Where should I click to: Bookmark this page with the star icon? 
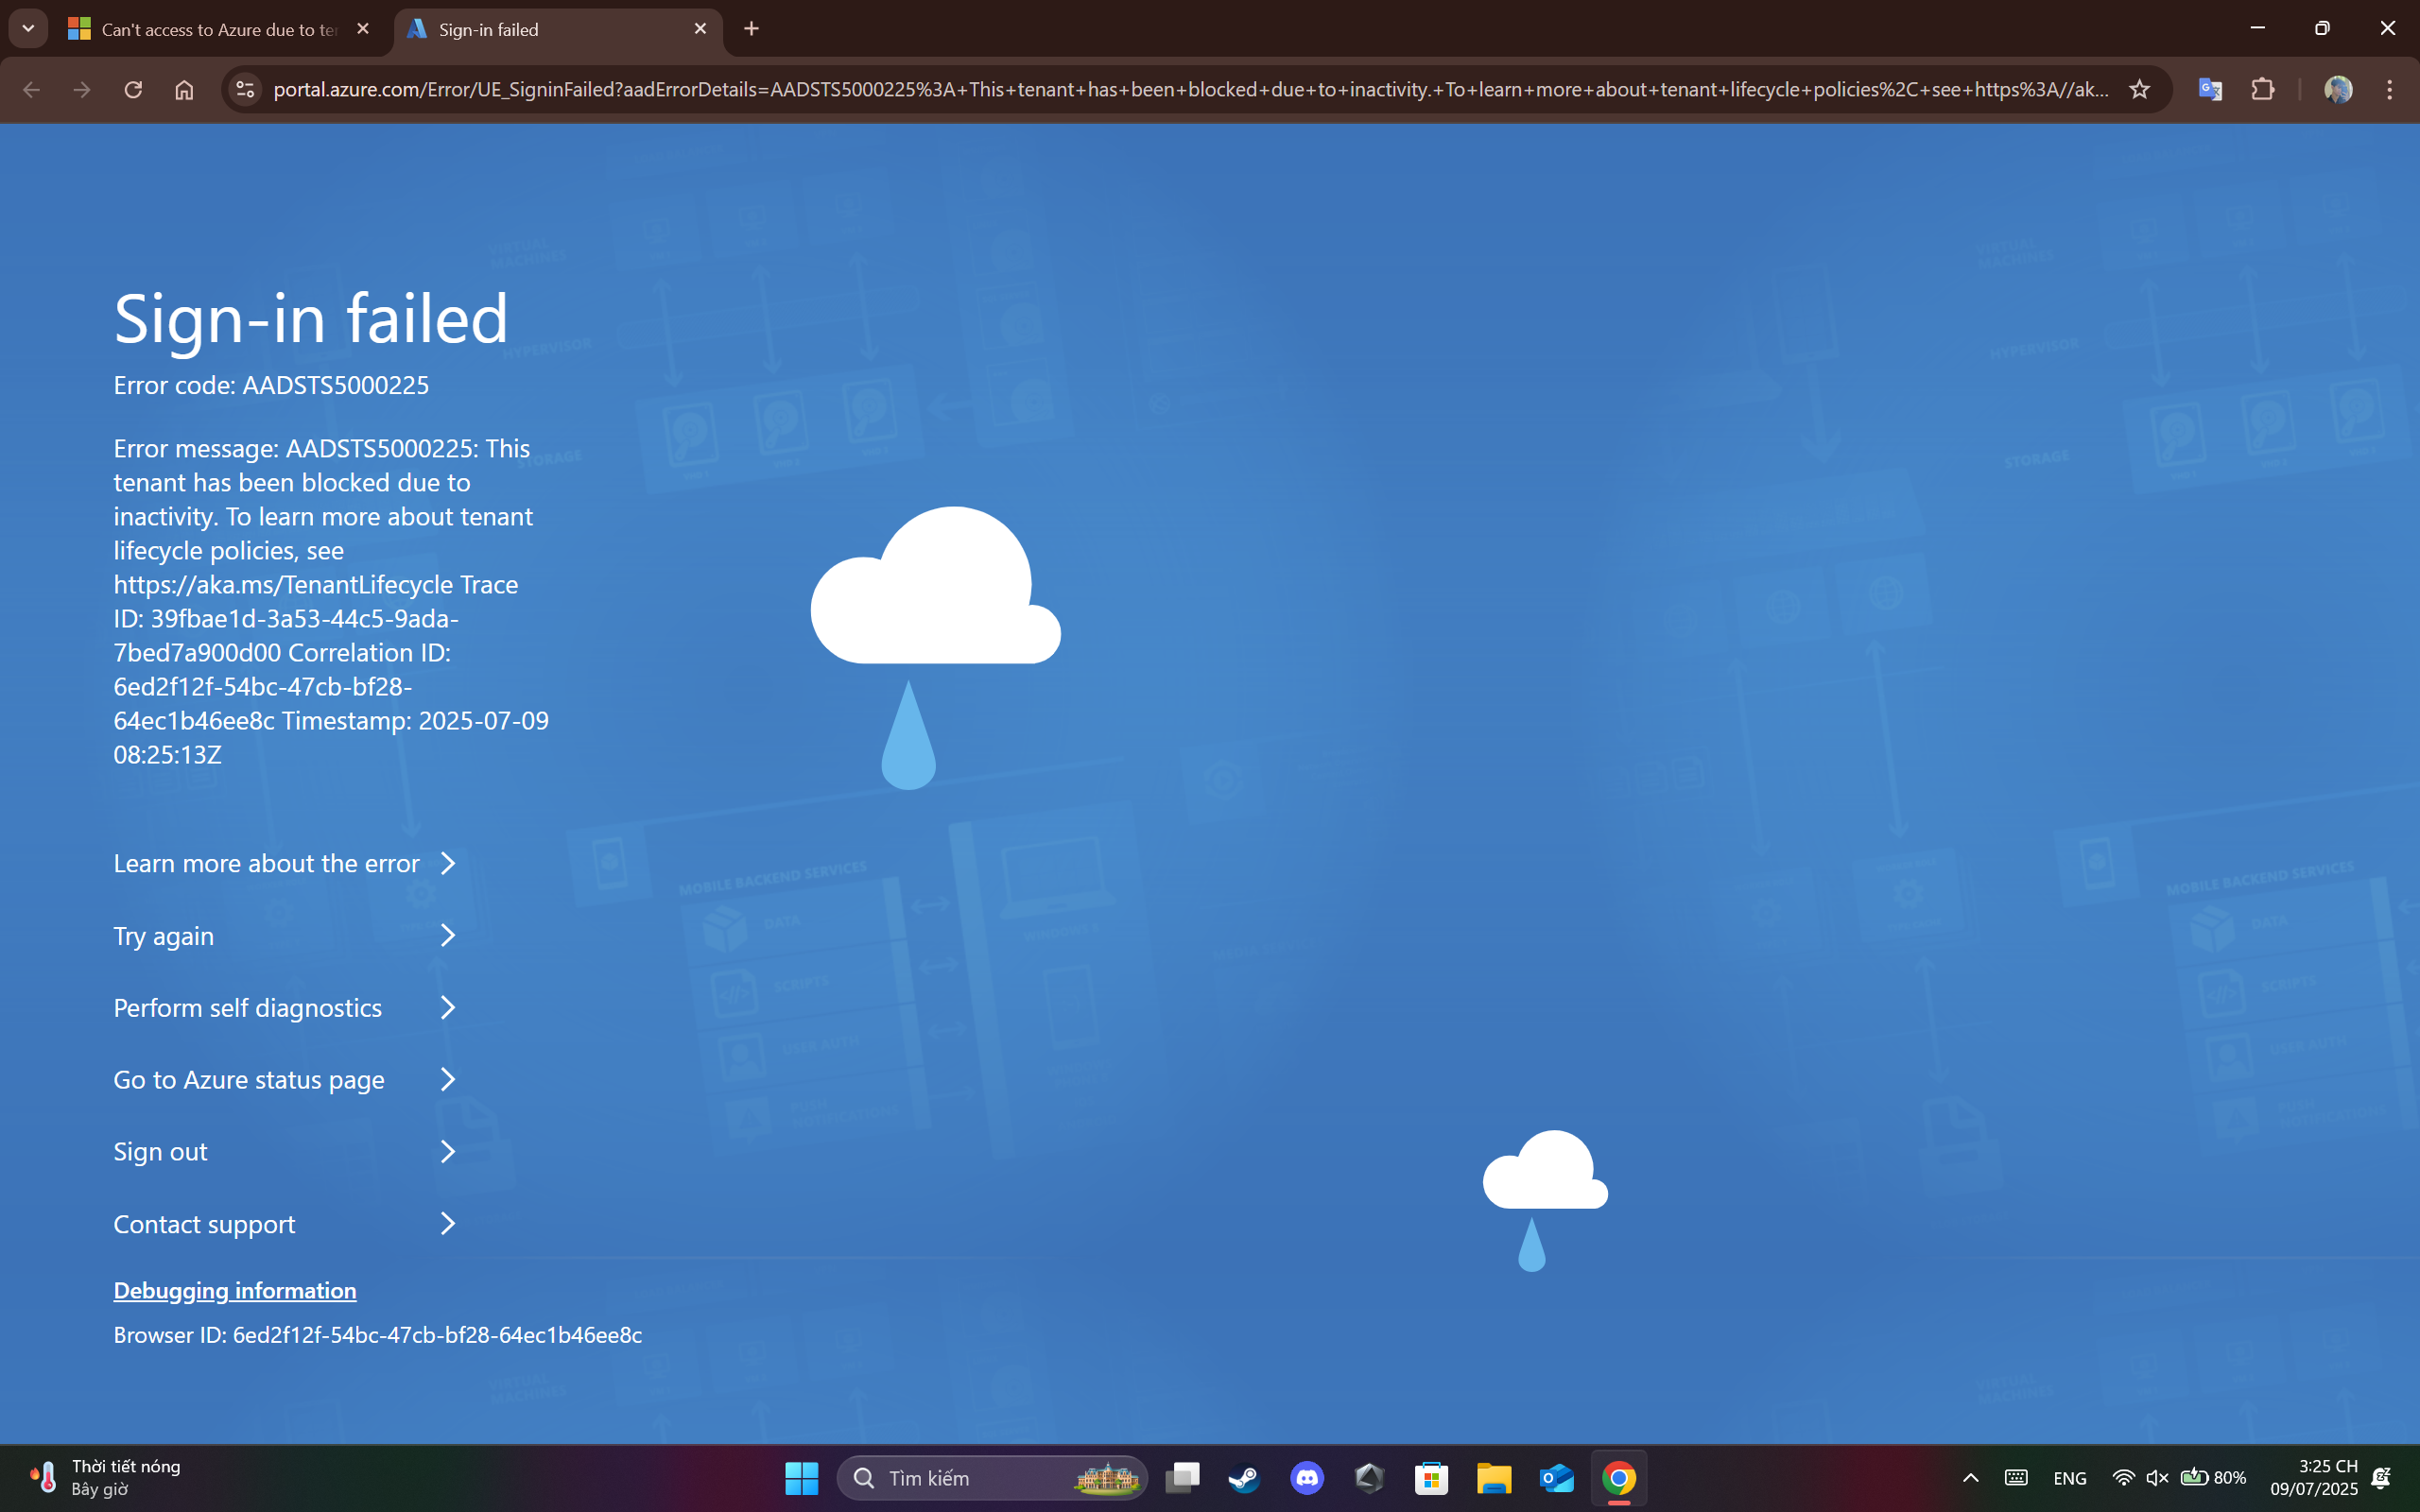[x=2139, y=90]
